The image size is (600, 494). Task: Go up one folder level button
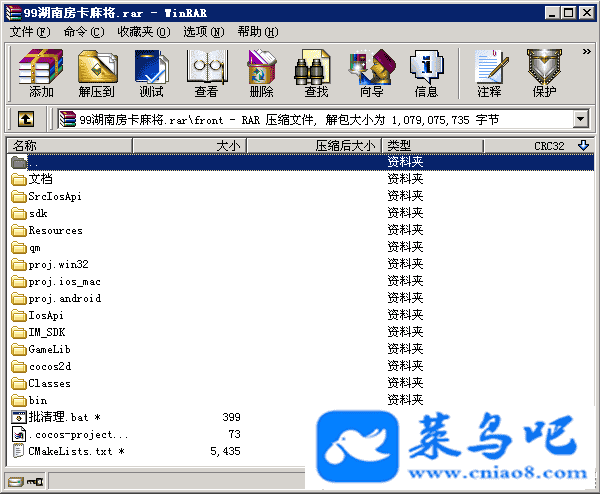pyautogui.click(x=26, y=119)
